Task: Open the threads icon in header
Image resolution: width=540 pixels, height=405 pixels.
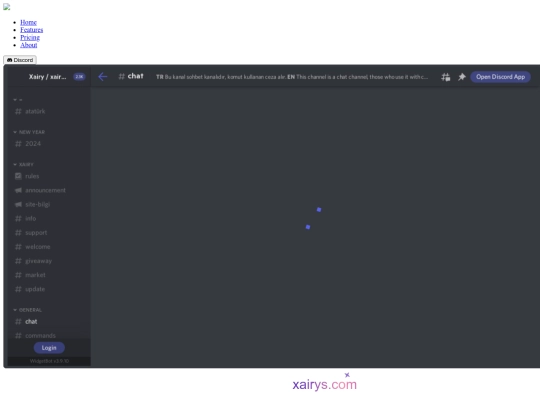Action: tap(446, 77)
